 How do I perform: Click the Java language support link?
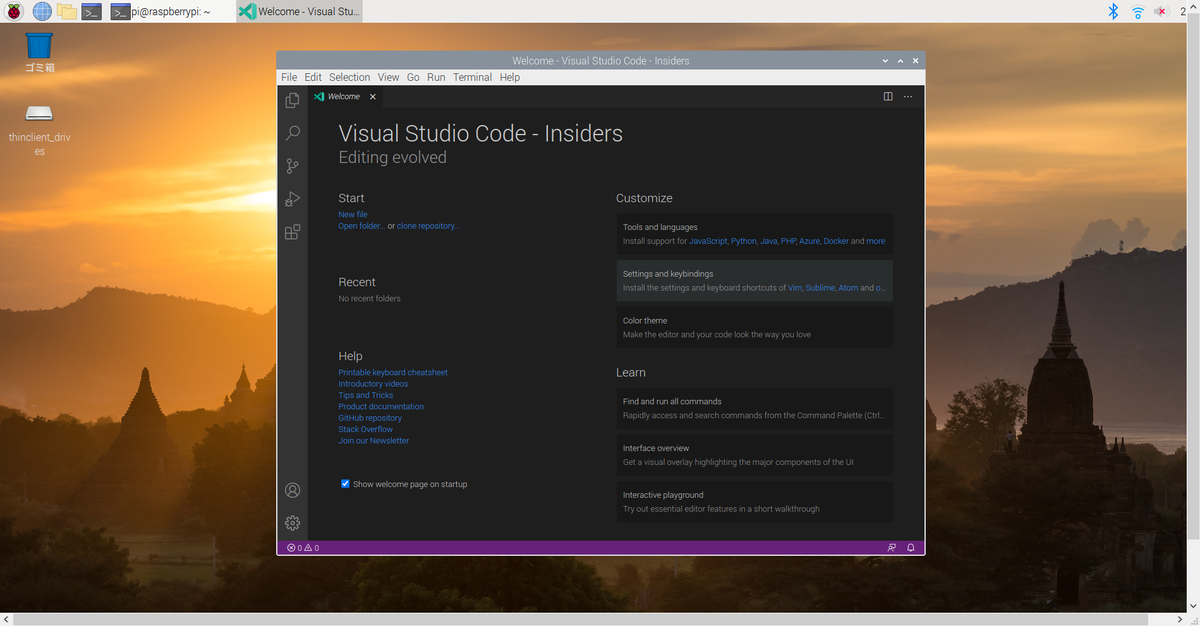769,241
